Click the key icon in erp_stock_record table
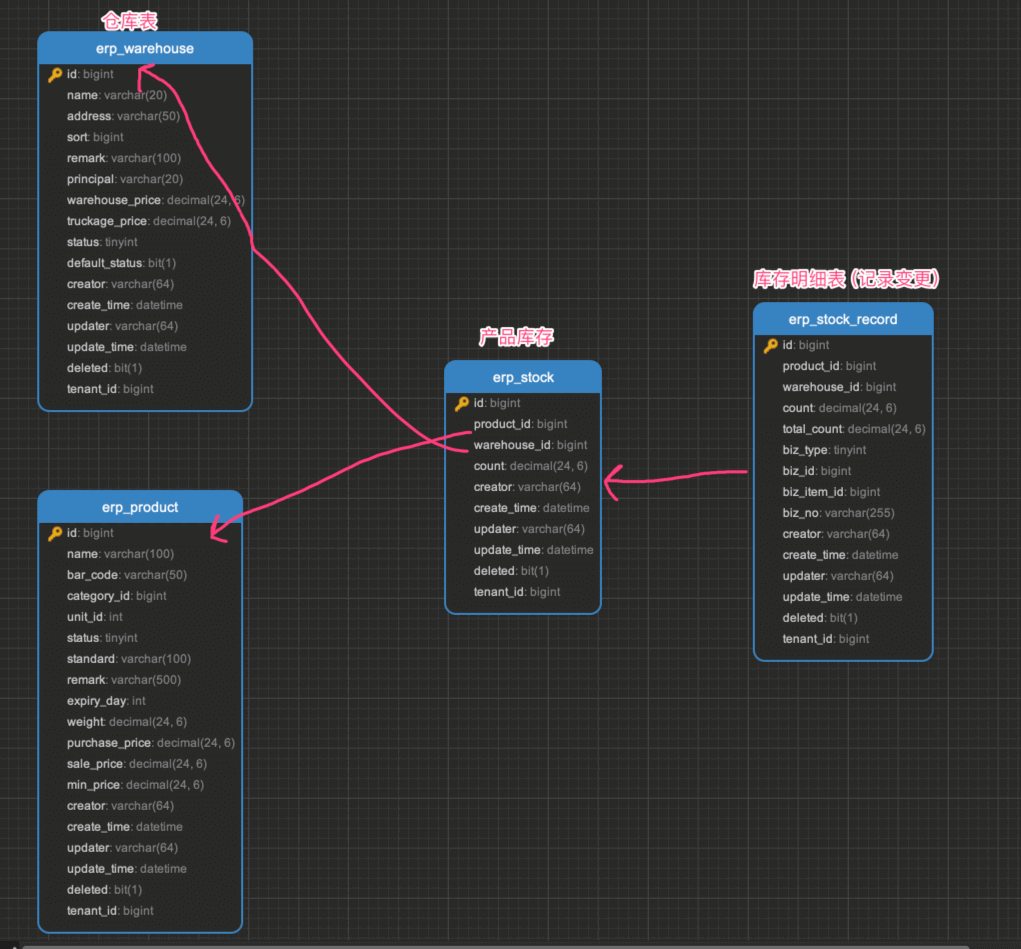1021x949 pixels. click(x=771, y=345)
